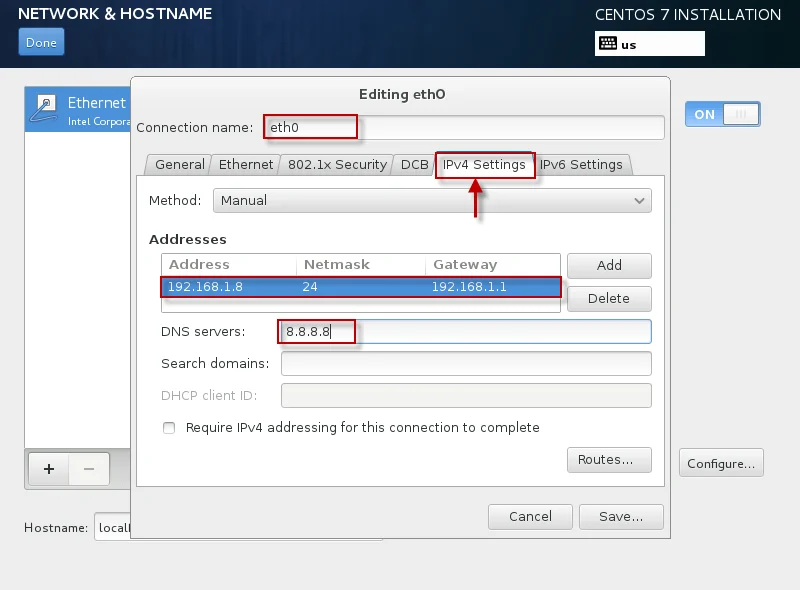Click the keyboard layout icon

608,44
